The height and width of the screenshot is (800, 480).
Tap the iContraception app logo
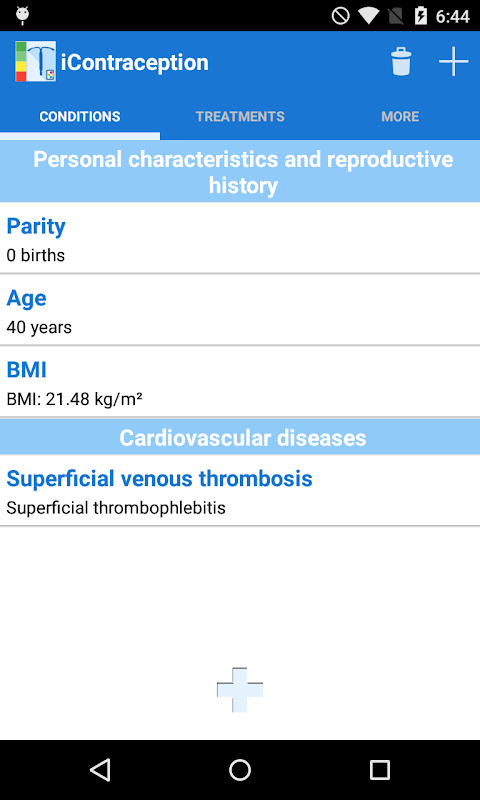[x=35, y=61]
